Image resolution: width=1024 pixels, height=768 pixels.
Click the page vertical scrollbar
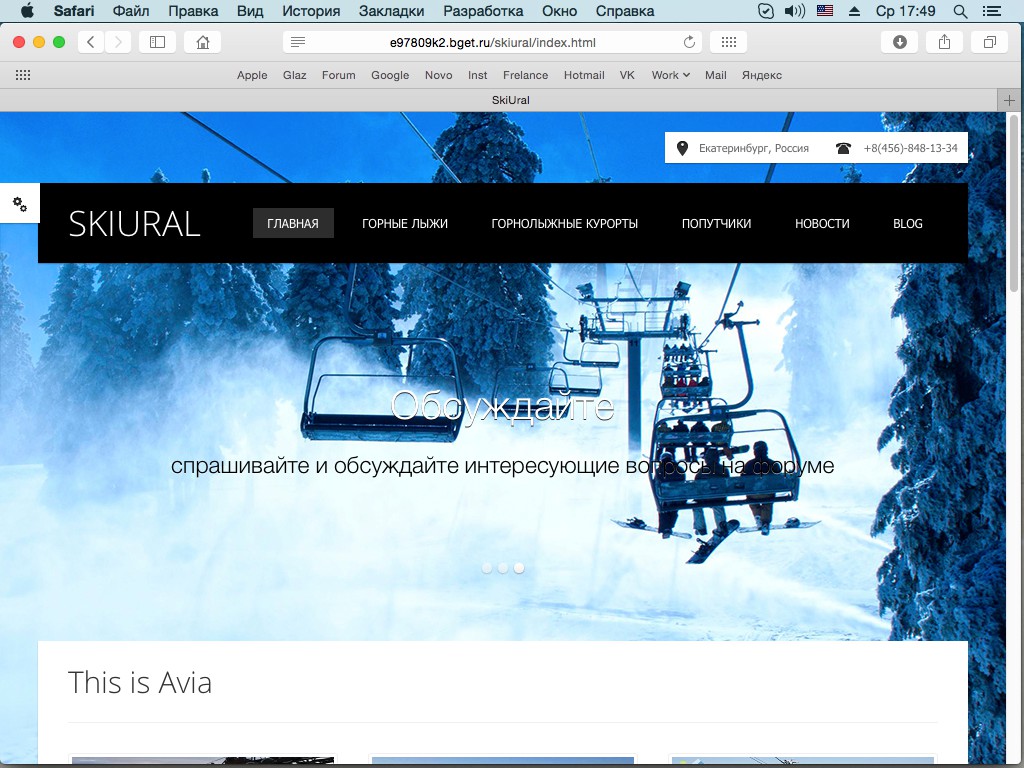[x=1014, y=204]
